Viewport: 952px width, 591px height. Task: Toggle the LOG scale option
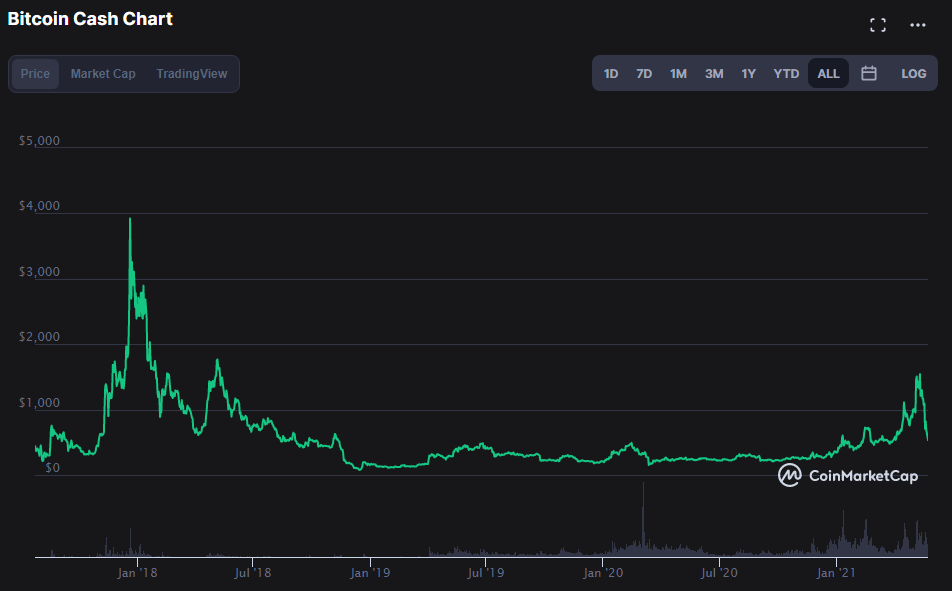click(x=914, y=73)
